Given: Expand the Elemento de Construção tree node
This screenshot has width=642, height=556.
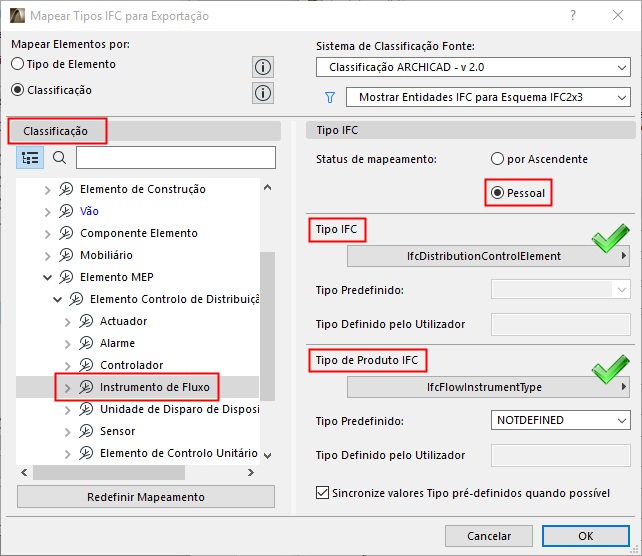Looking at the screenshot, I should 46,189.
